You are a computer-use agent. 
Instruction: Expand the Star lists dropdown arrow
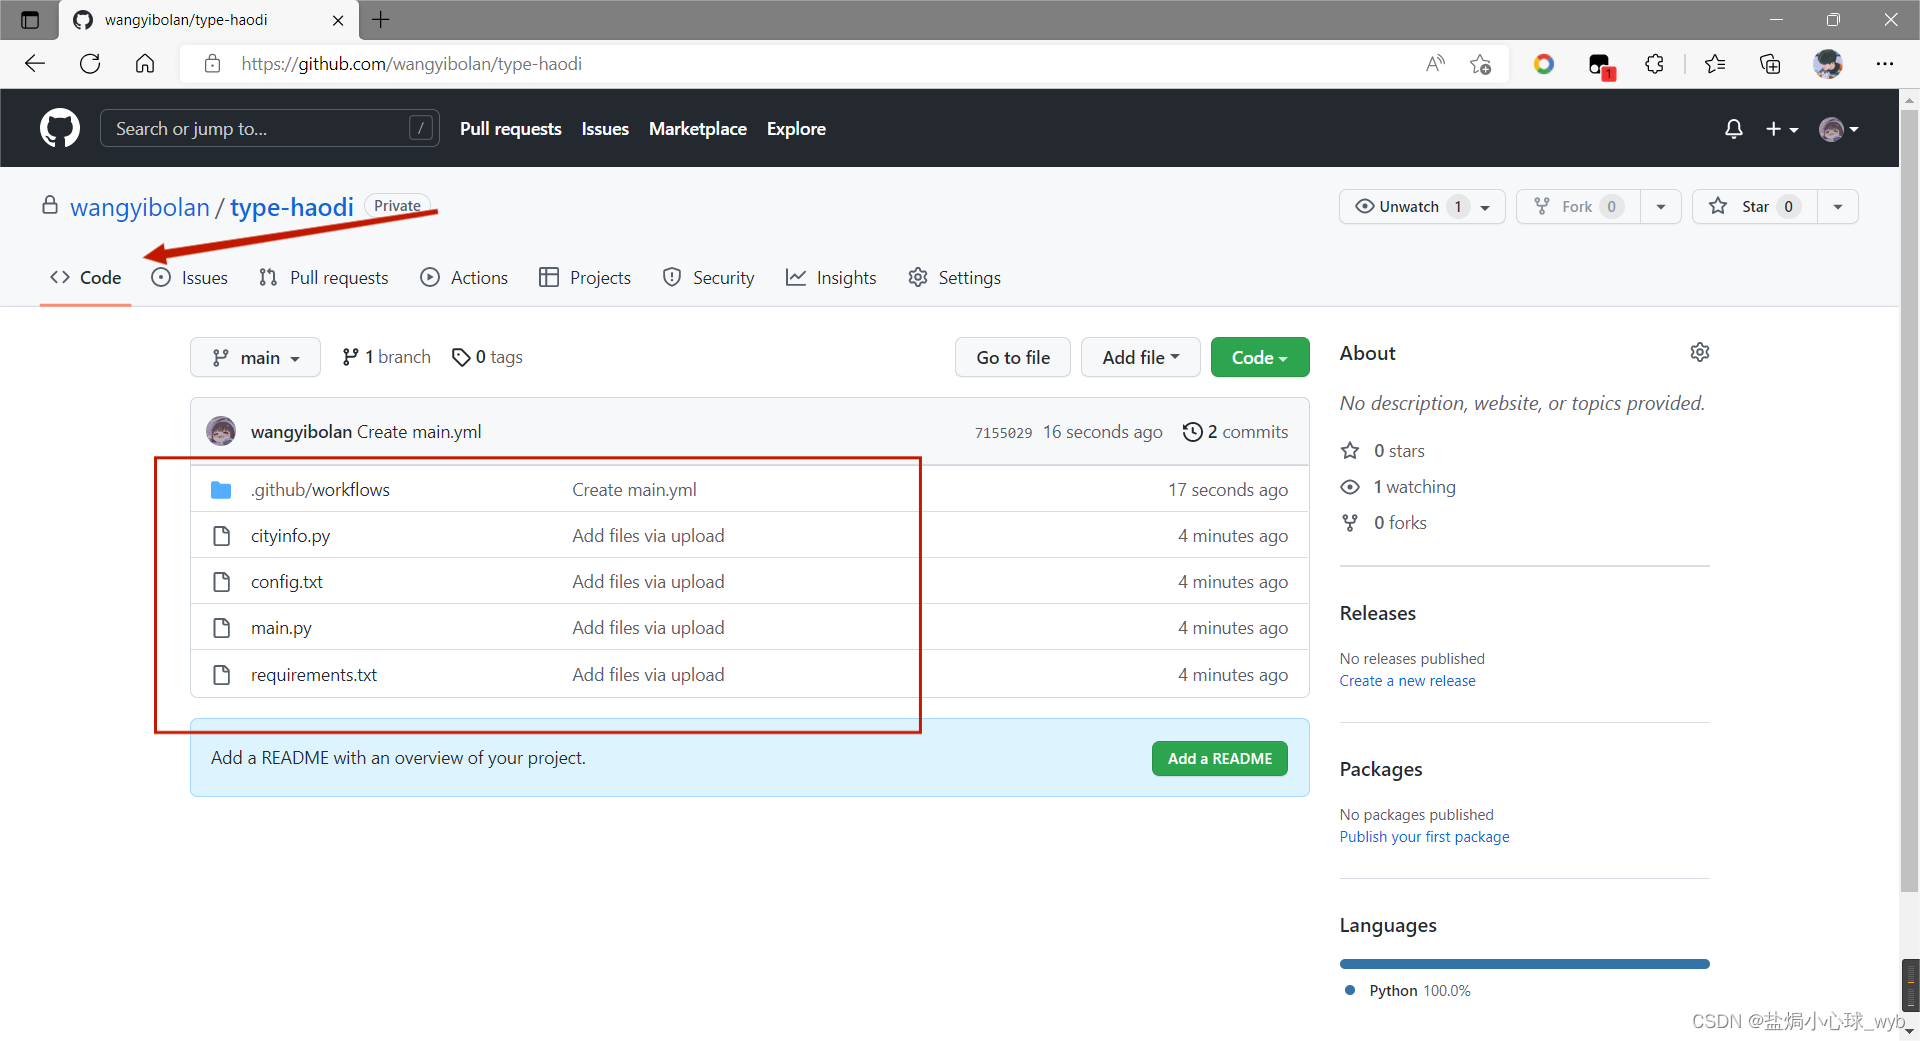(1838, 207)
